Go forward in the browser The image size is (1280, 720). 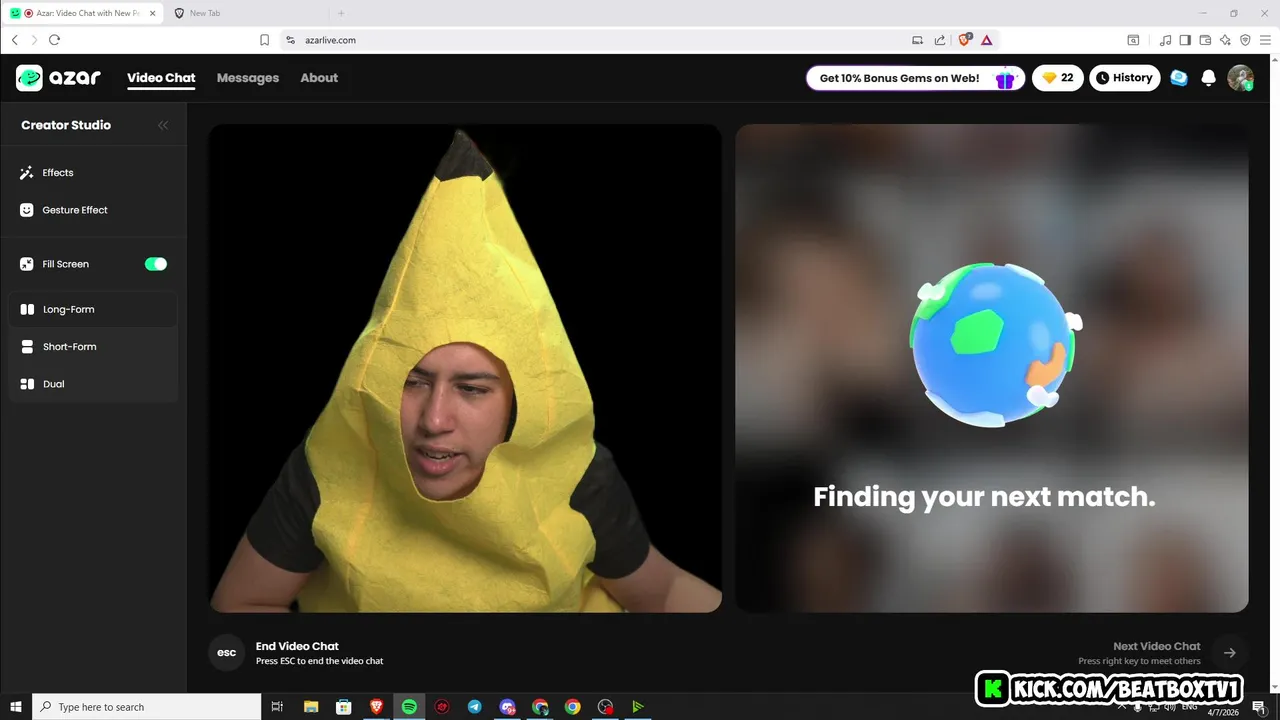click(x=34, y=40)
